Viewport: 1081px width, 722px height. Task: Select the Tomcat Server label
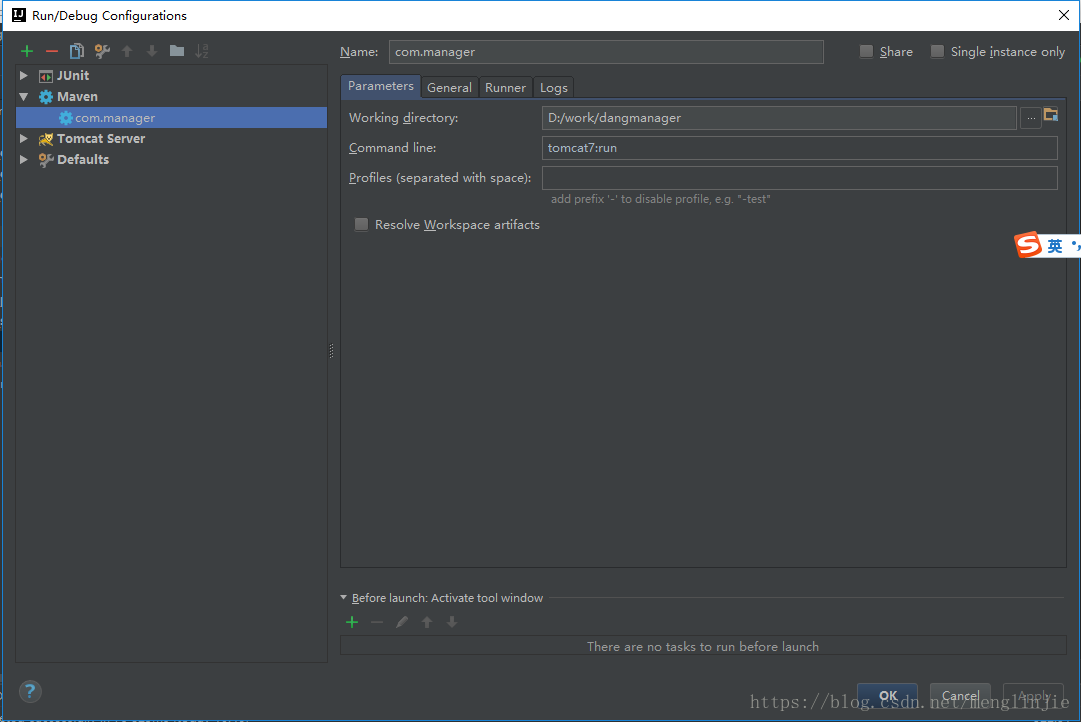point(101,139)
